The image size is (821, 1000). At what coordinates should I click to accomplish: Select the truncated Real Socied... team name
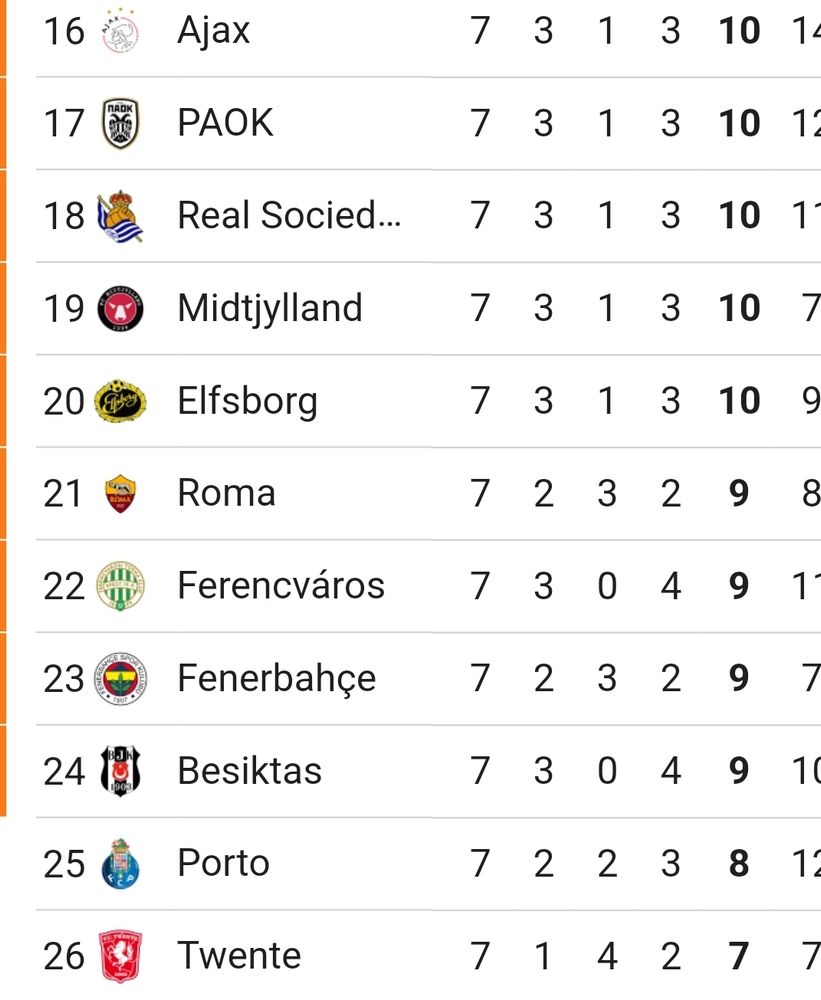(x=289, y=215)
